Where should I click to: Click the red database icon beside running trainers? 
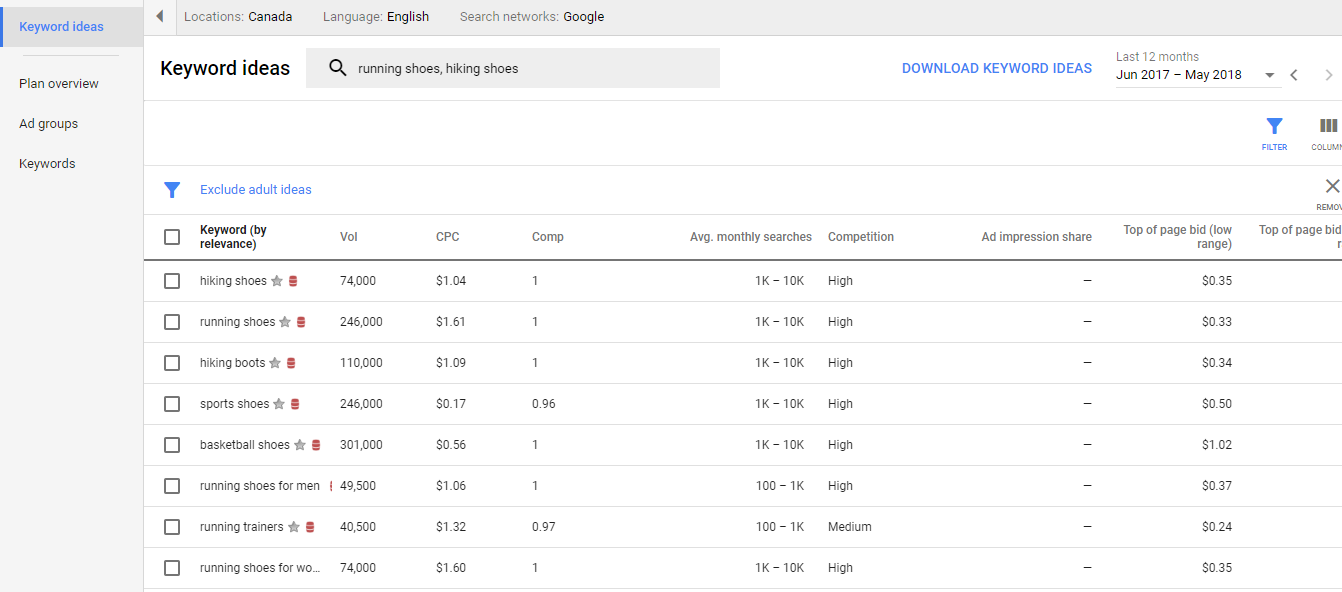click(x=310, y=527)
